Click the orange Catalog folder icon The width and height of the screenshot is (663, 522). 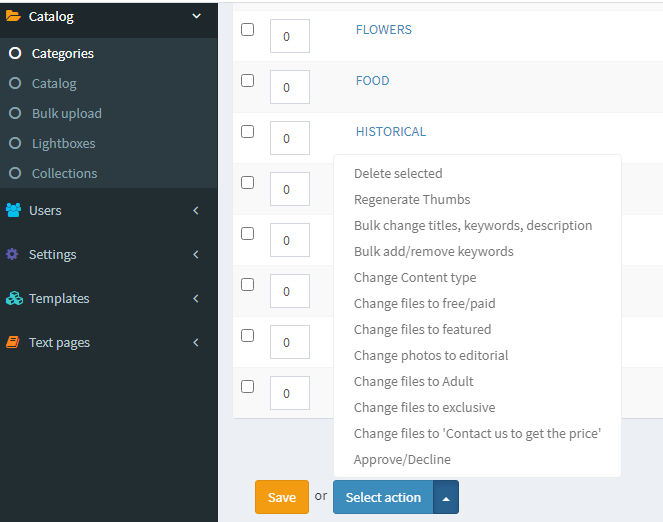click(x=13, y=16)
